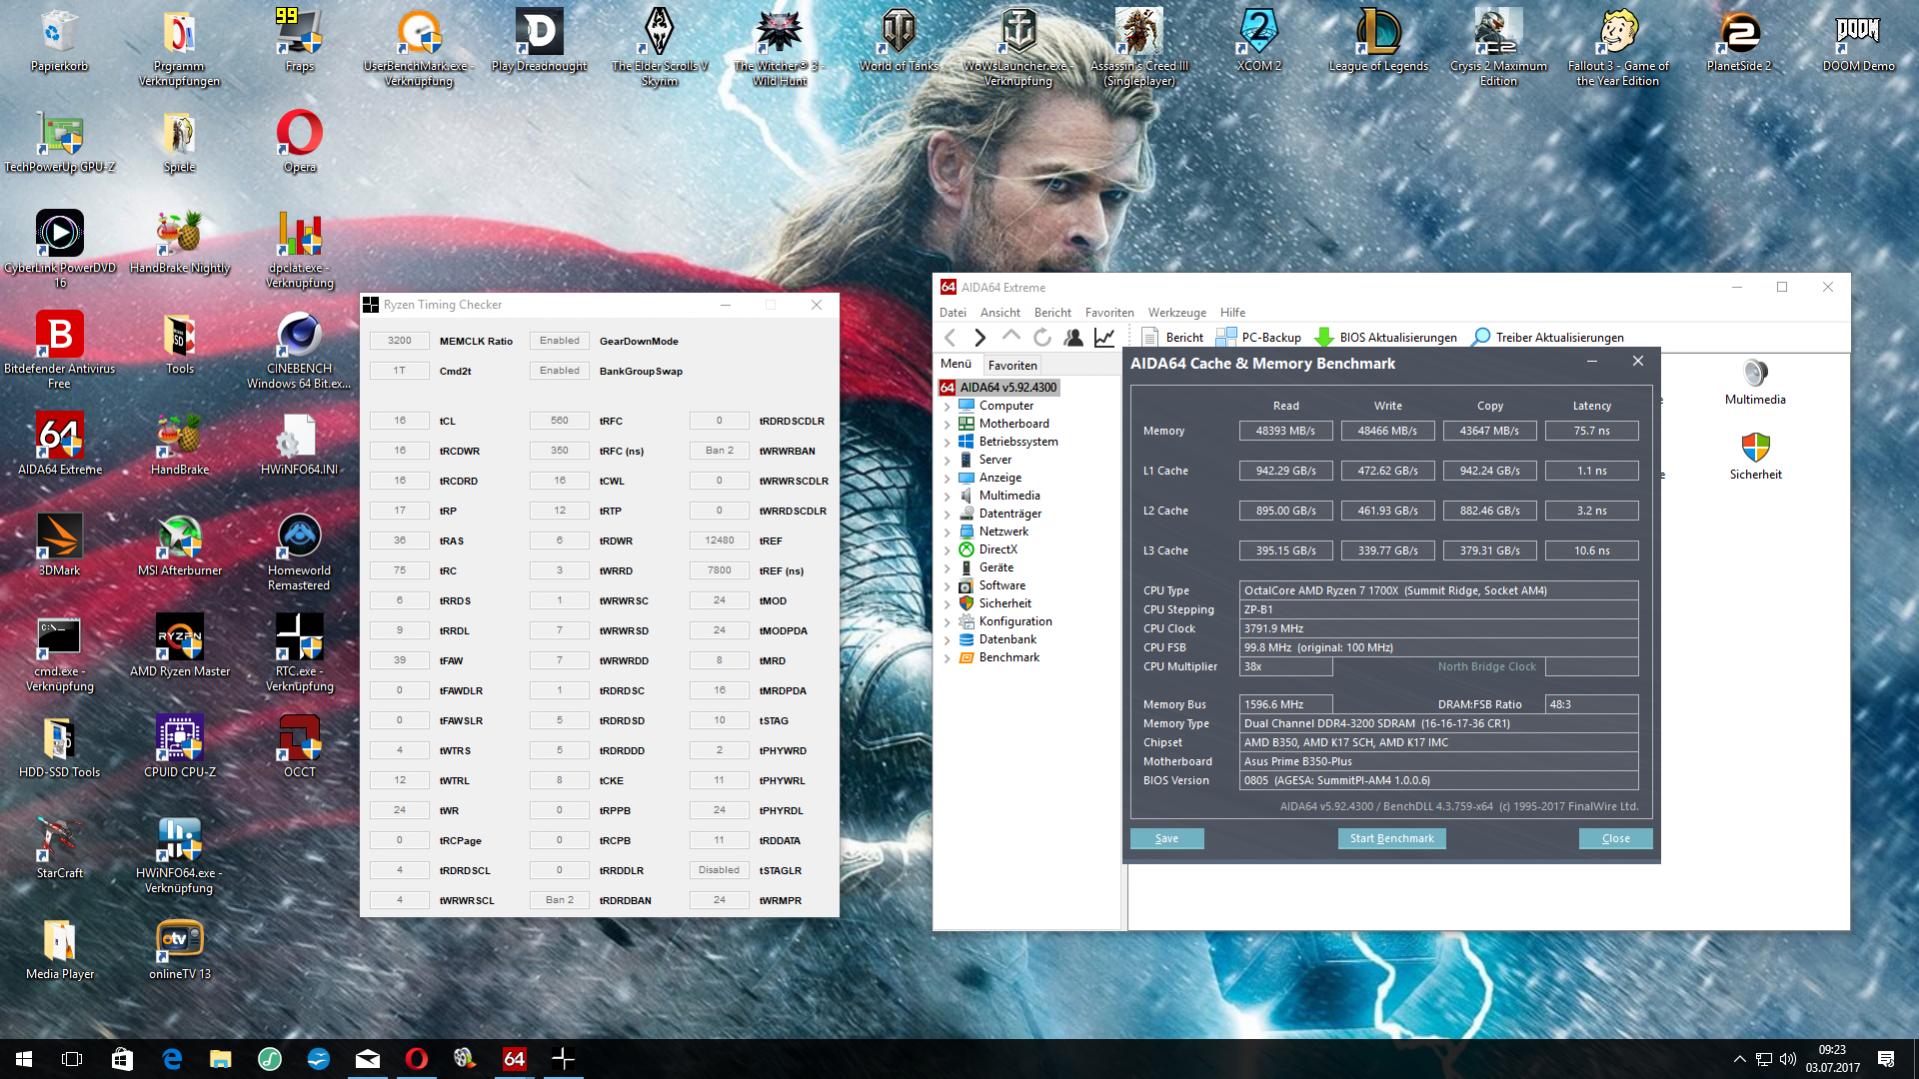Open the Sicherheit shield icon in AIDA64 pane
Screen dimensions: 1919x1079
point(1755,457)
